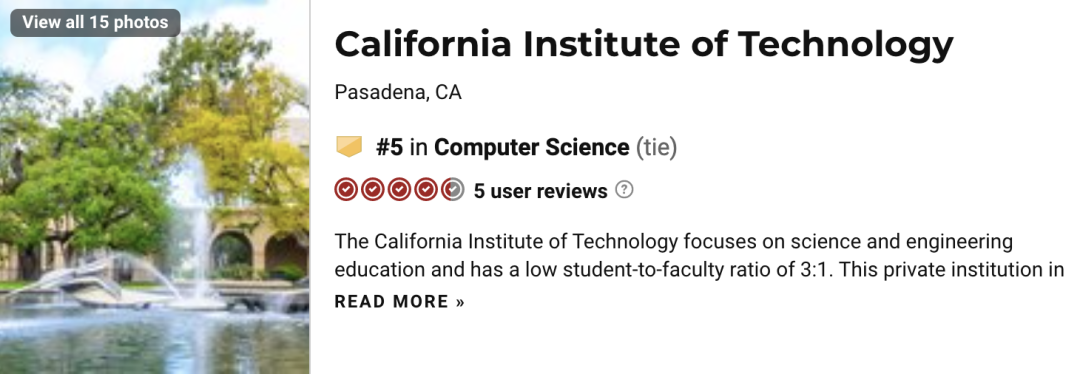Select the fourth red rating checkmark circle
The image size is (1080, 374).
click(426, 189)
